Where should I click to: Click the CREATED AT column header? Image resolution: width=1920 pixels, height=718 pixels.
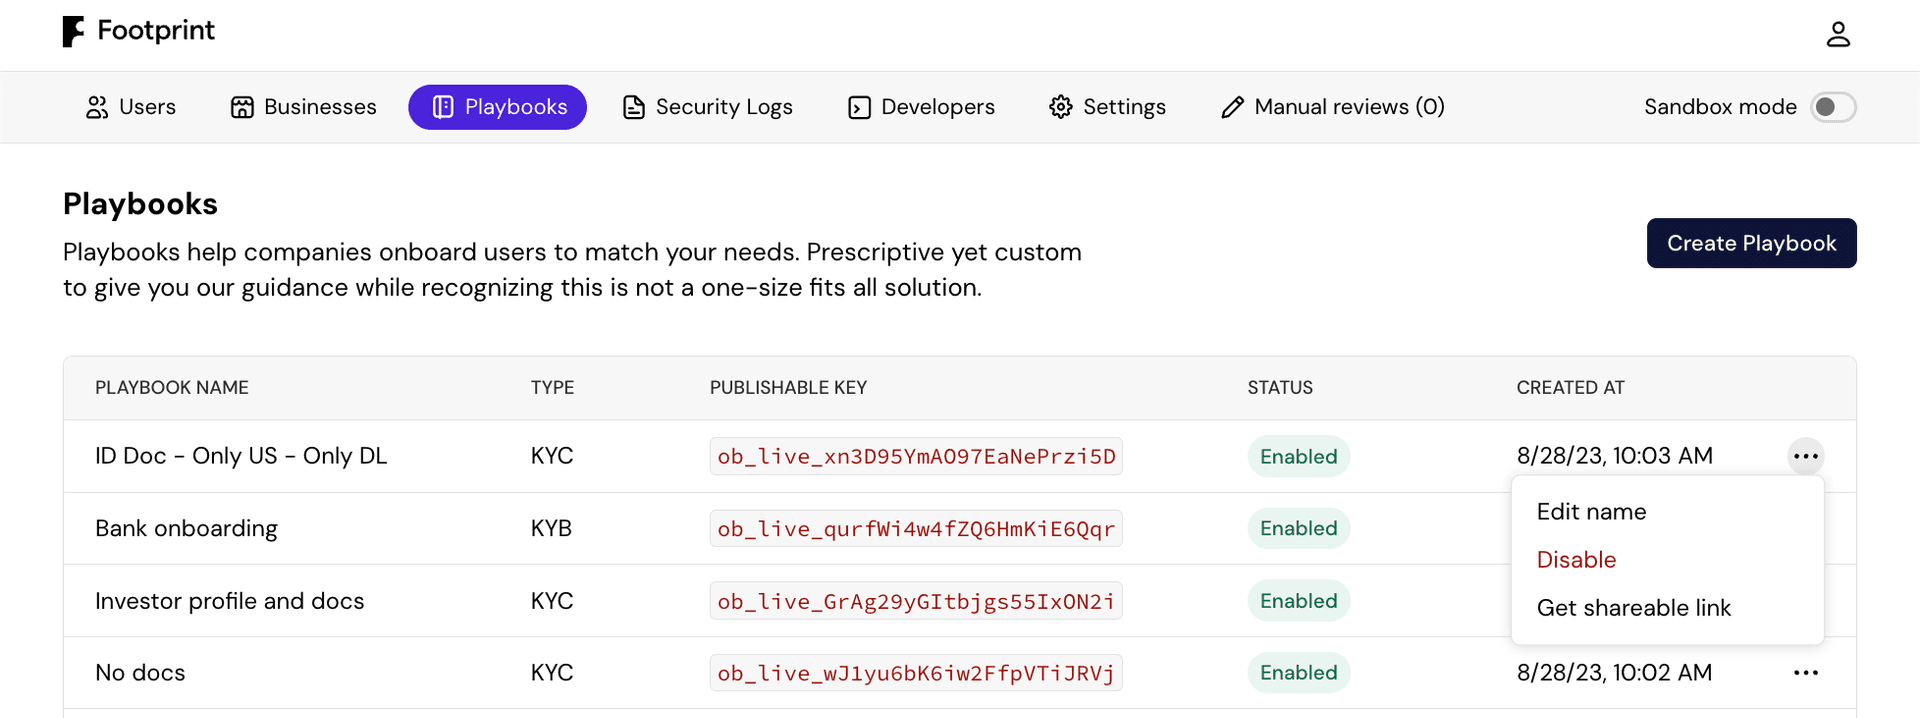[x=1570, y=388]
